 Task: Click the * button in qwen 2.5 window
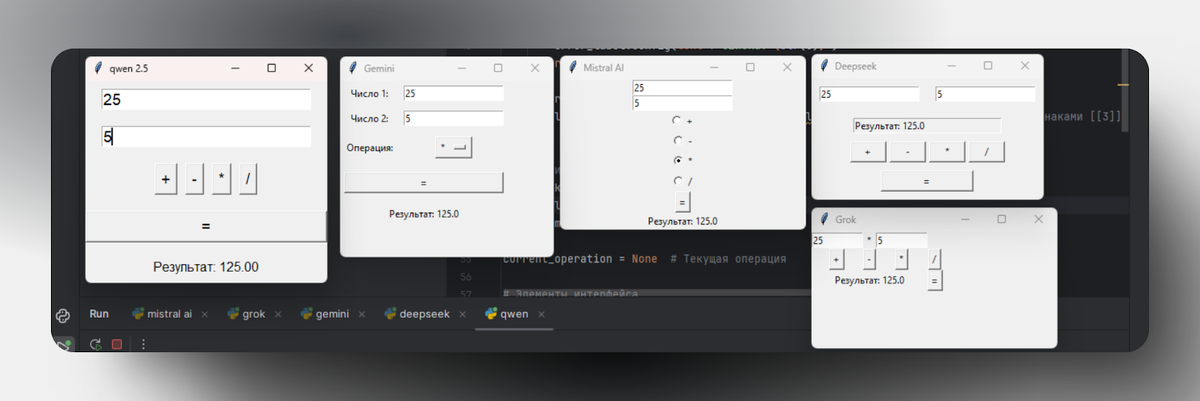221,179
